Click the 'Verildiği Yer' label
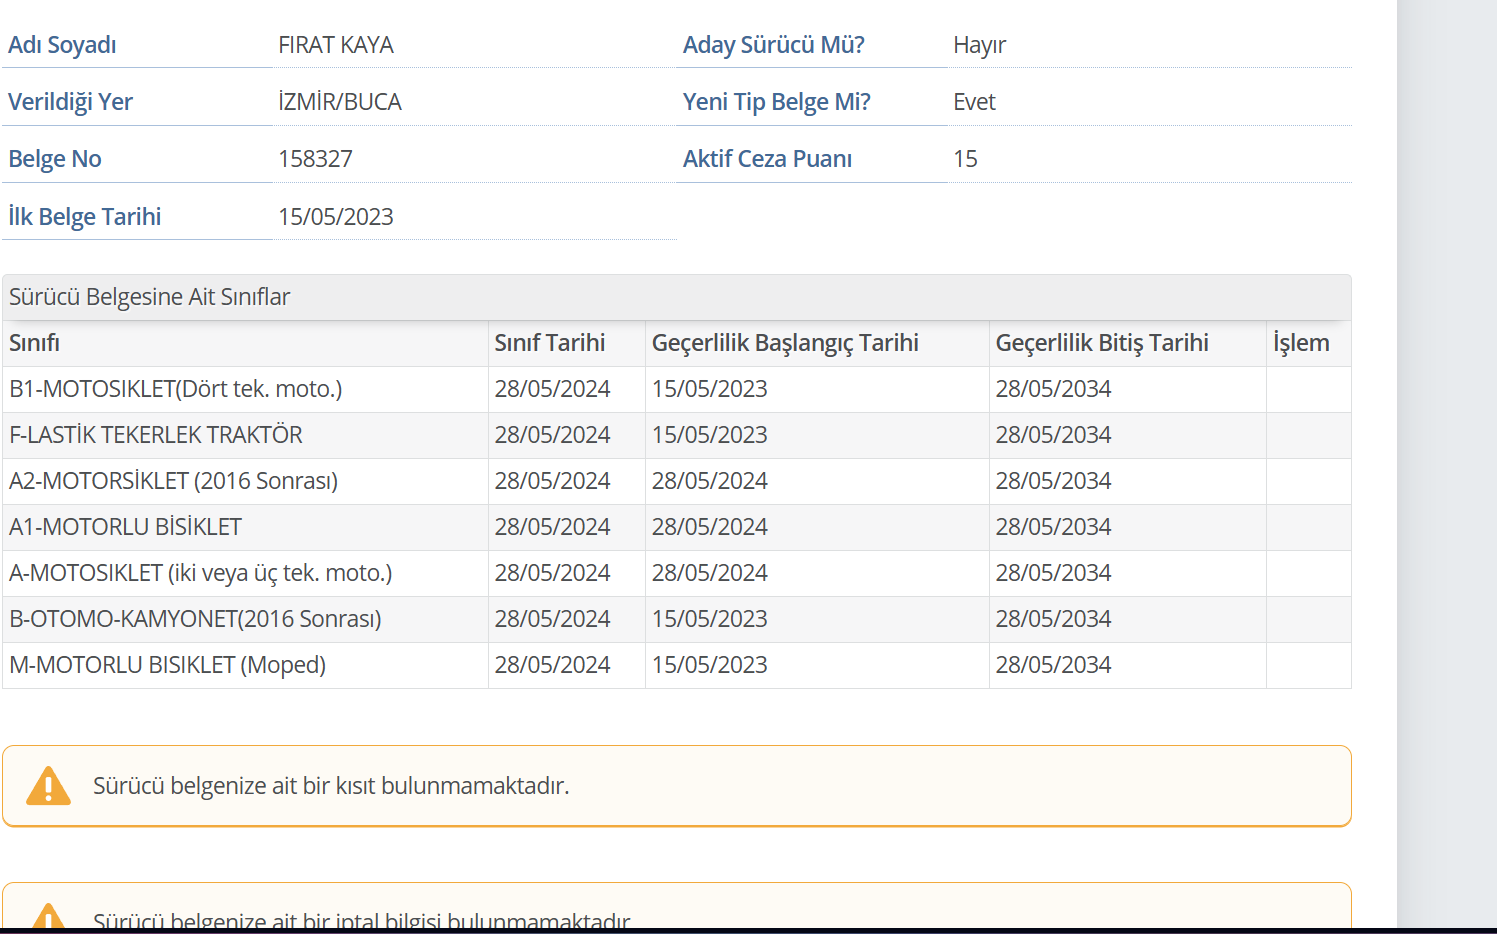Image resolution: width=1497 pixels, height=934 pixels. point(70,102)
